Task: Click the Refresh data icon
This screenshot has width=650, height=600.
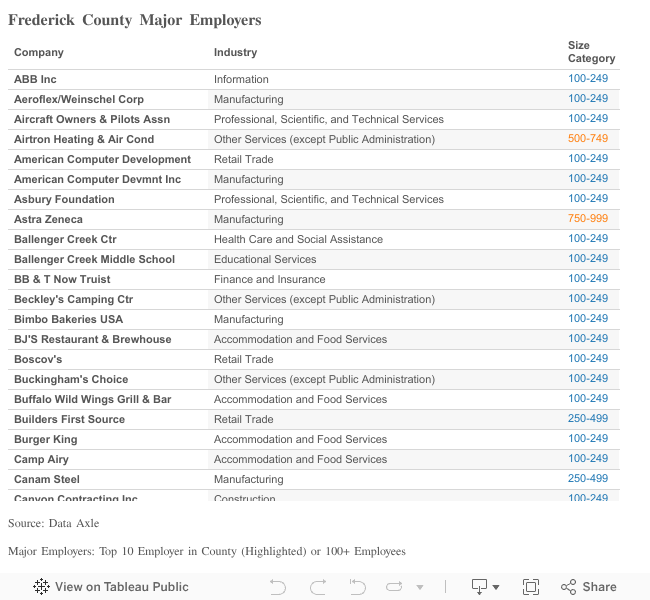Action: click(394, 587)
